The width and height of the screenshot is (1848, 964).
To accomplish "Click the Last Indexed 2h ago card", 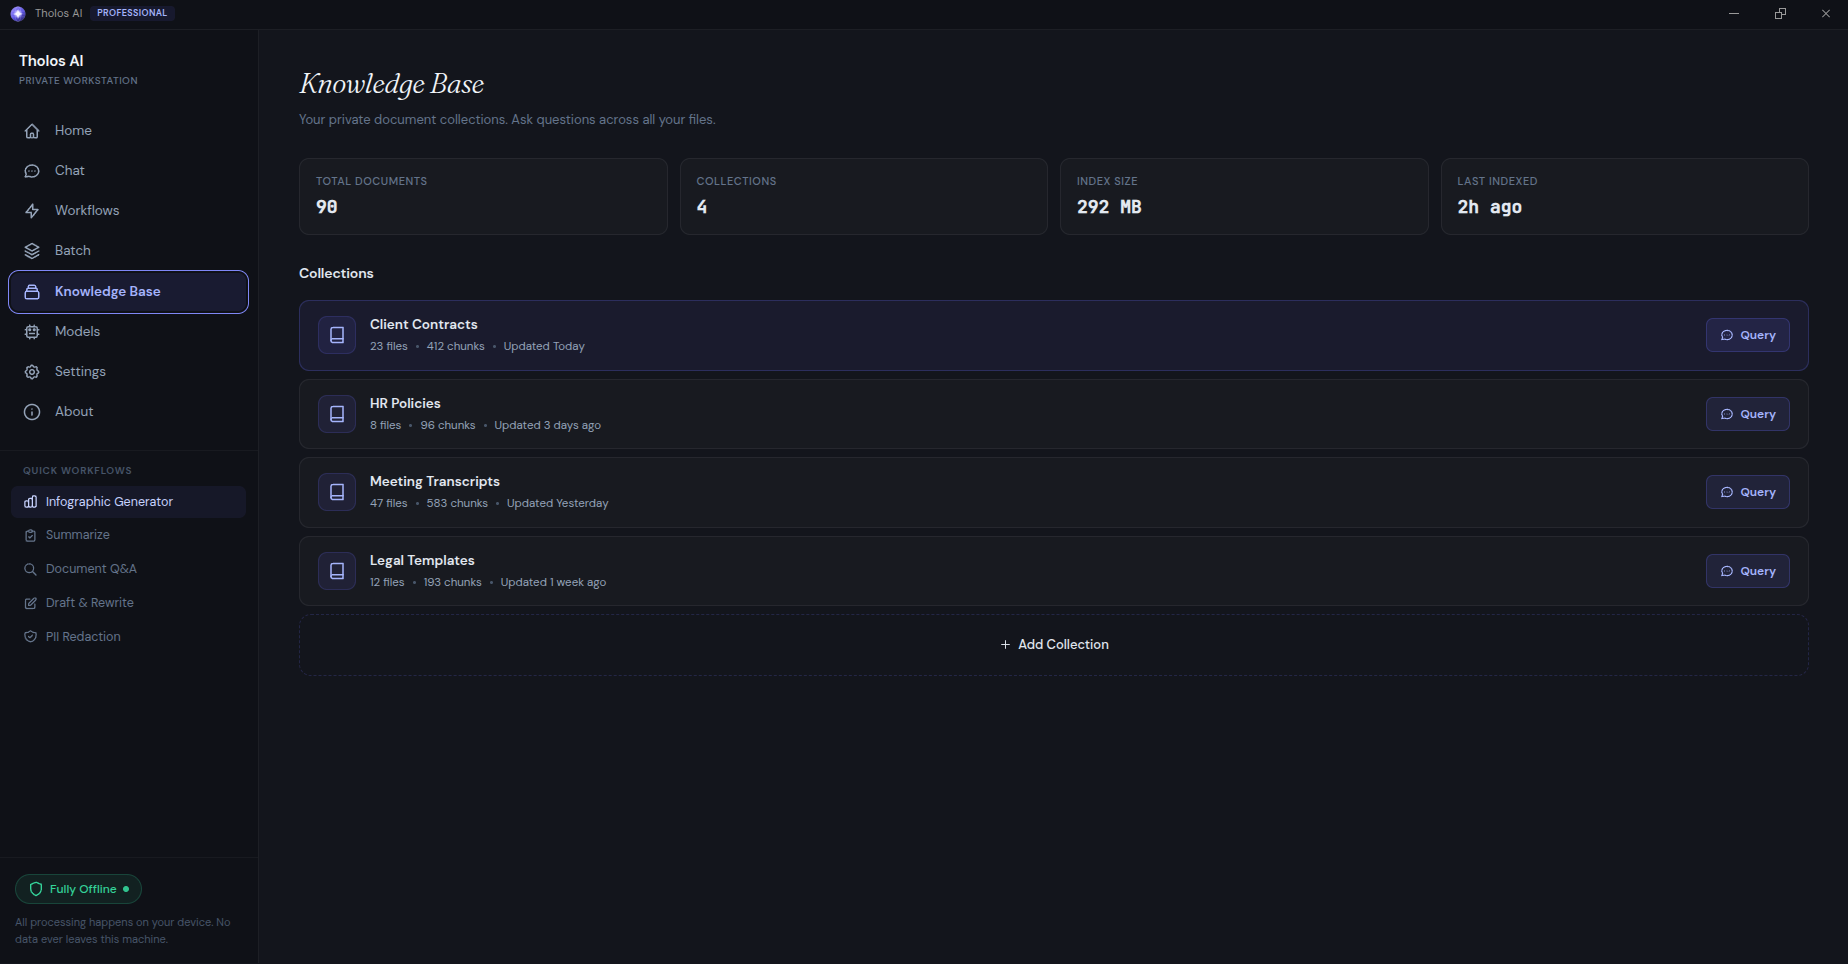I will pyautogui.click(x=1625, y=196).
